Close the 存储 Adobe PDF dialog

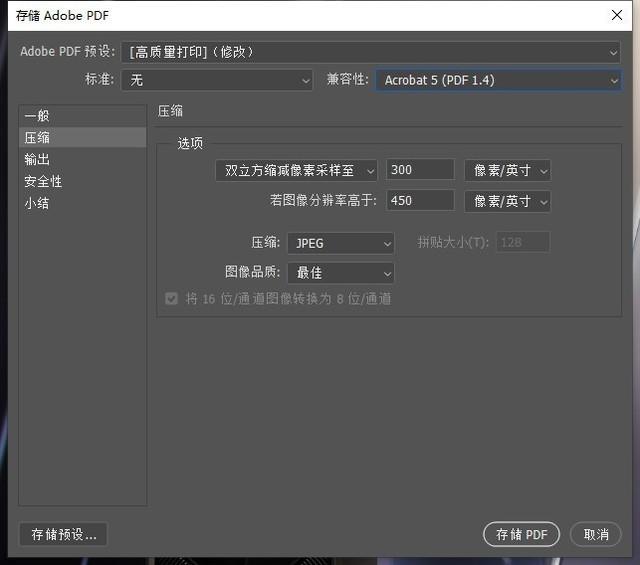(617, 16)
